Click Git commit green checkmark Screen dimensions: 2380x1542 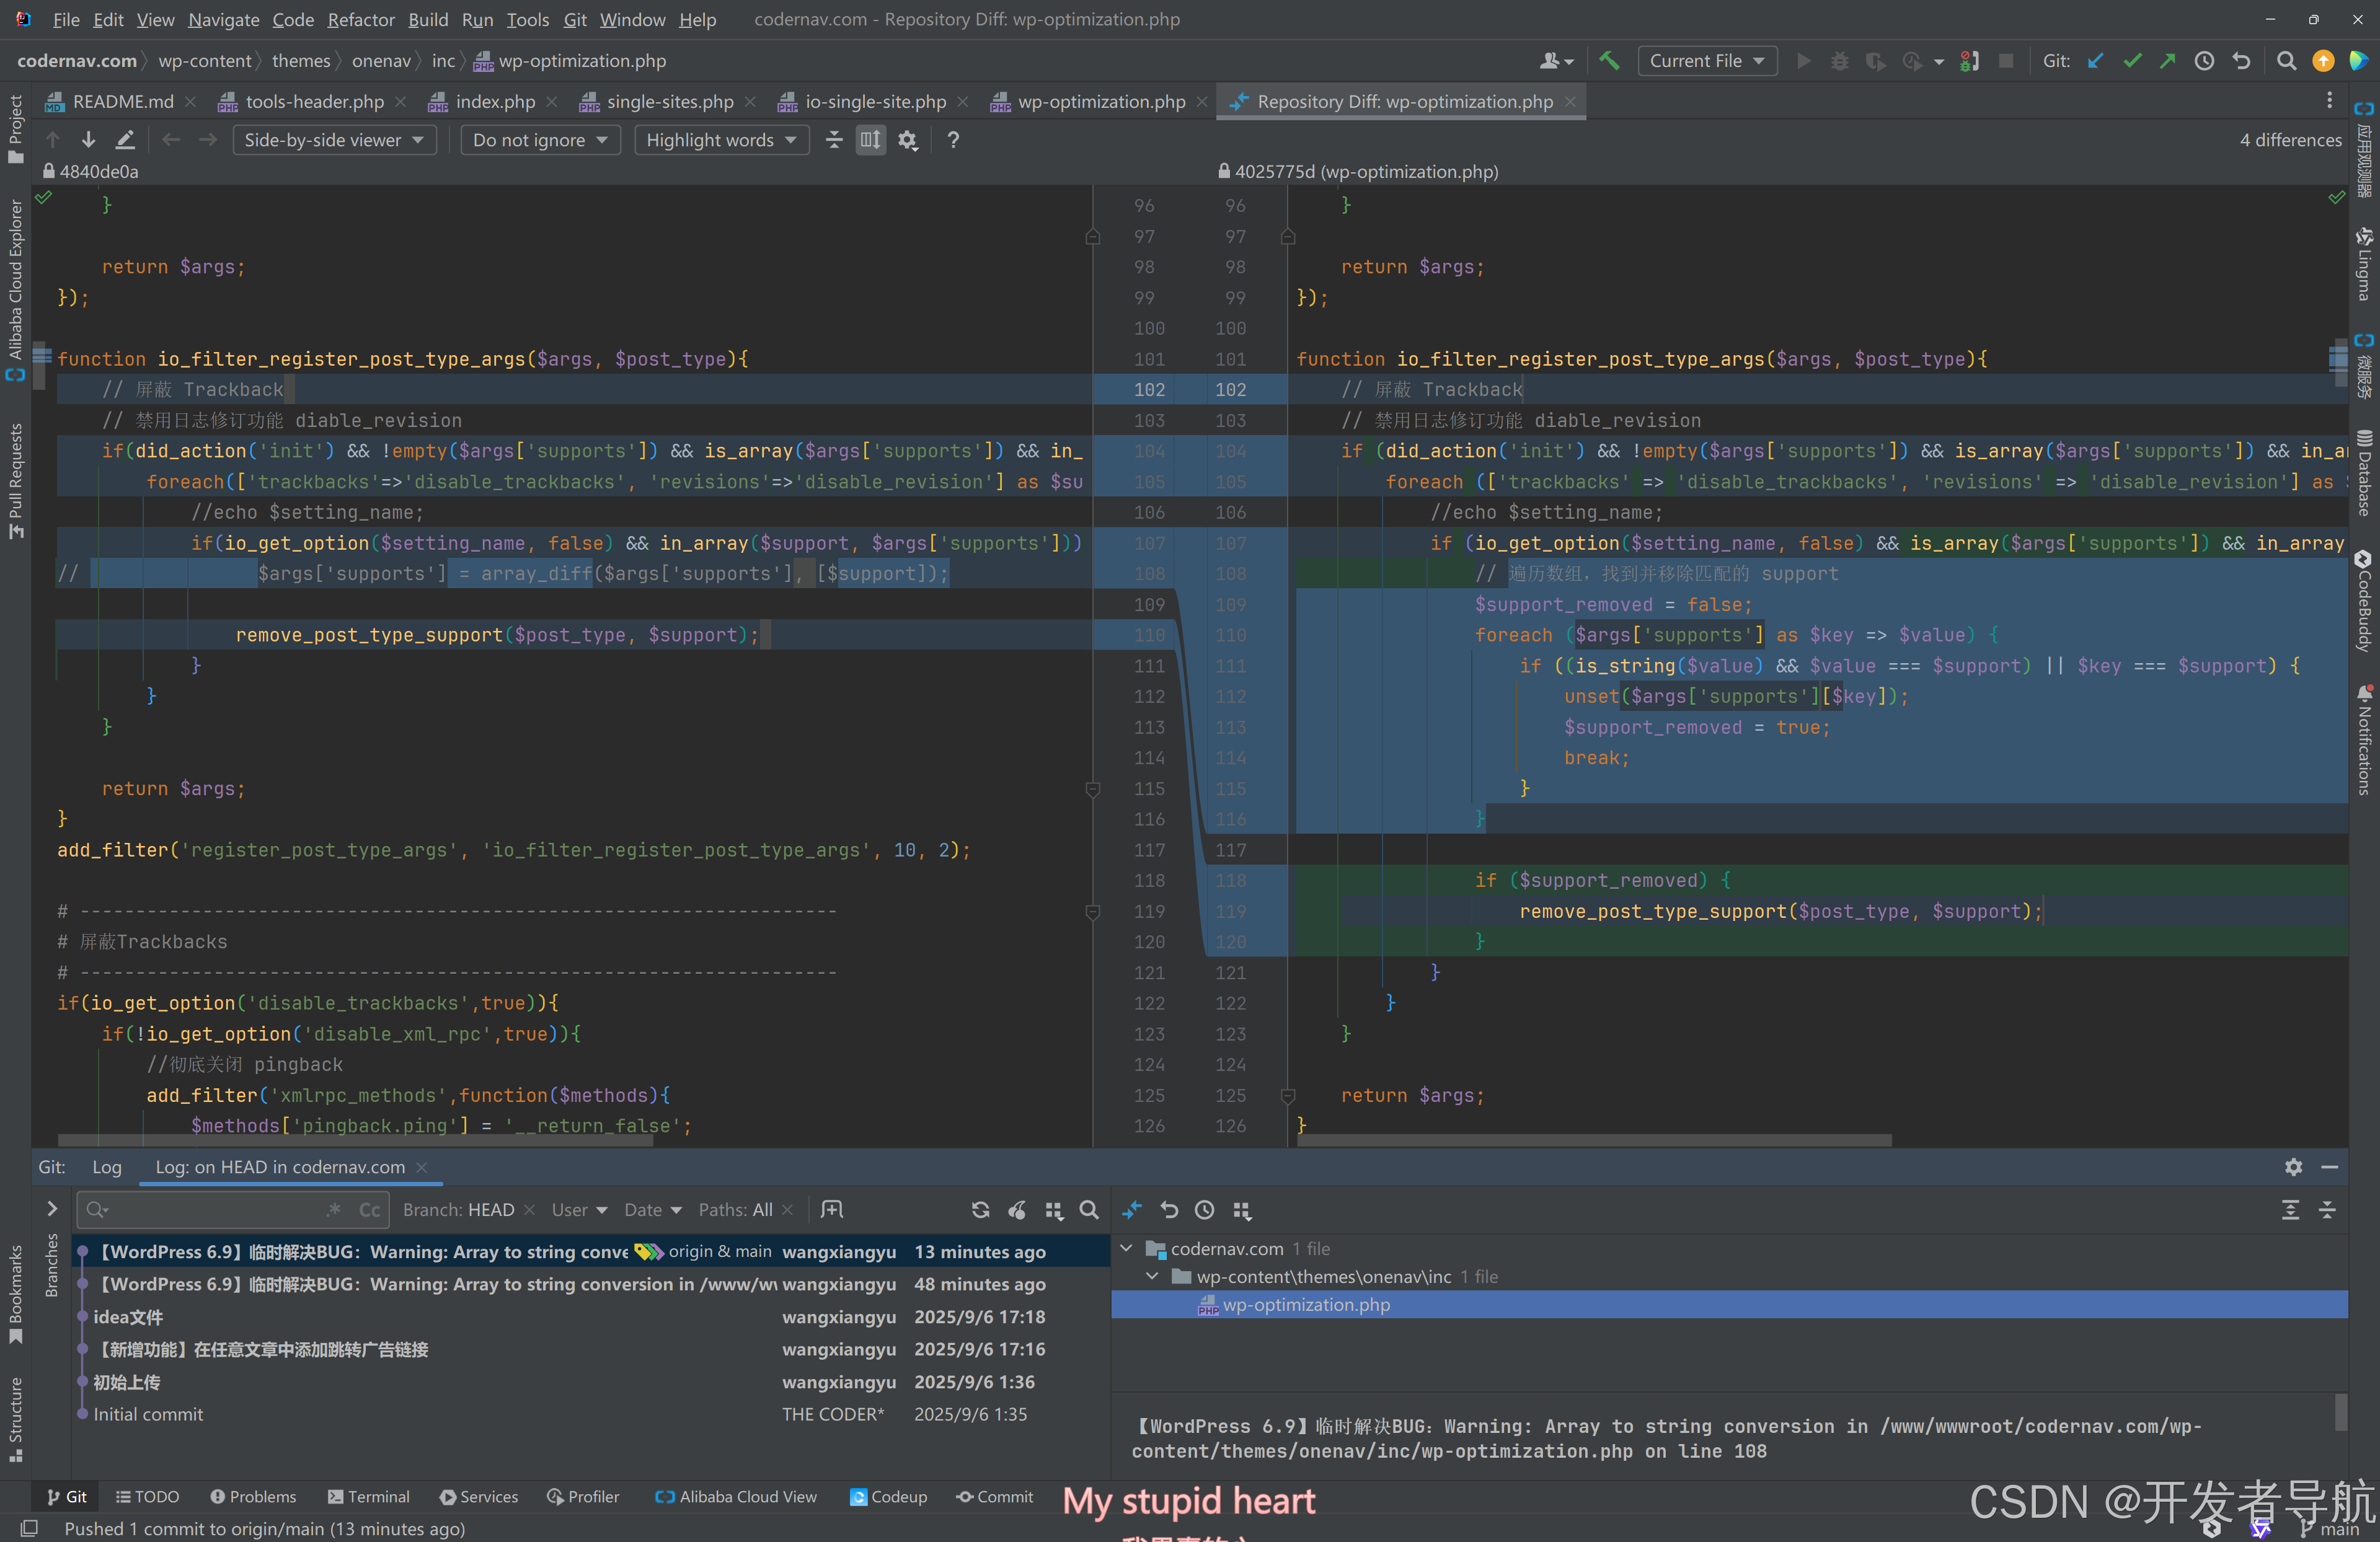pos(2132,61)
